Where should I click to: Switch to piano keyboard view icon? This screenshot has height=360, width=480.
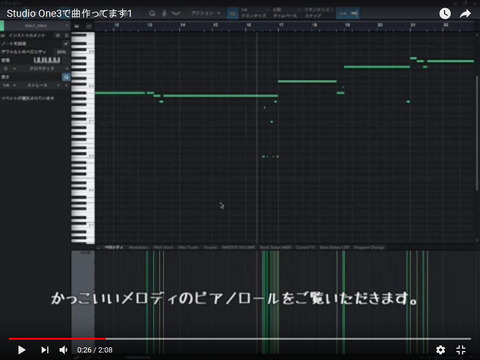click(x=77, y=26)
